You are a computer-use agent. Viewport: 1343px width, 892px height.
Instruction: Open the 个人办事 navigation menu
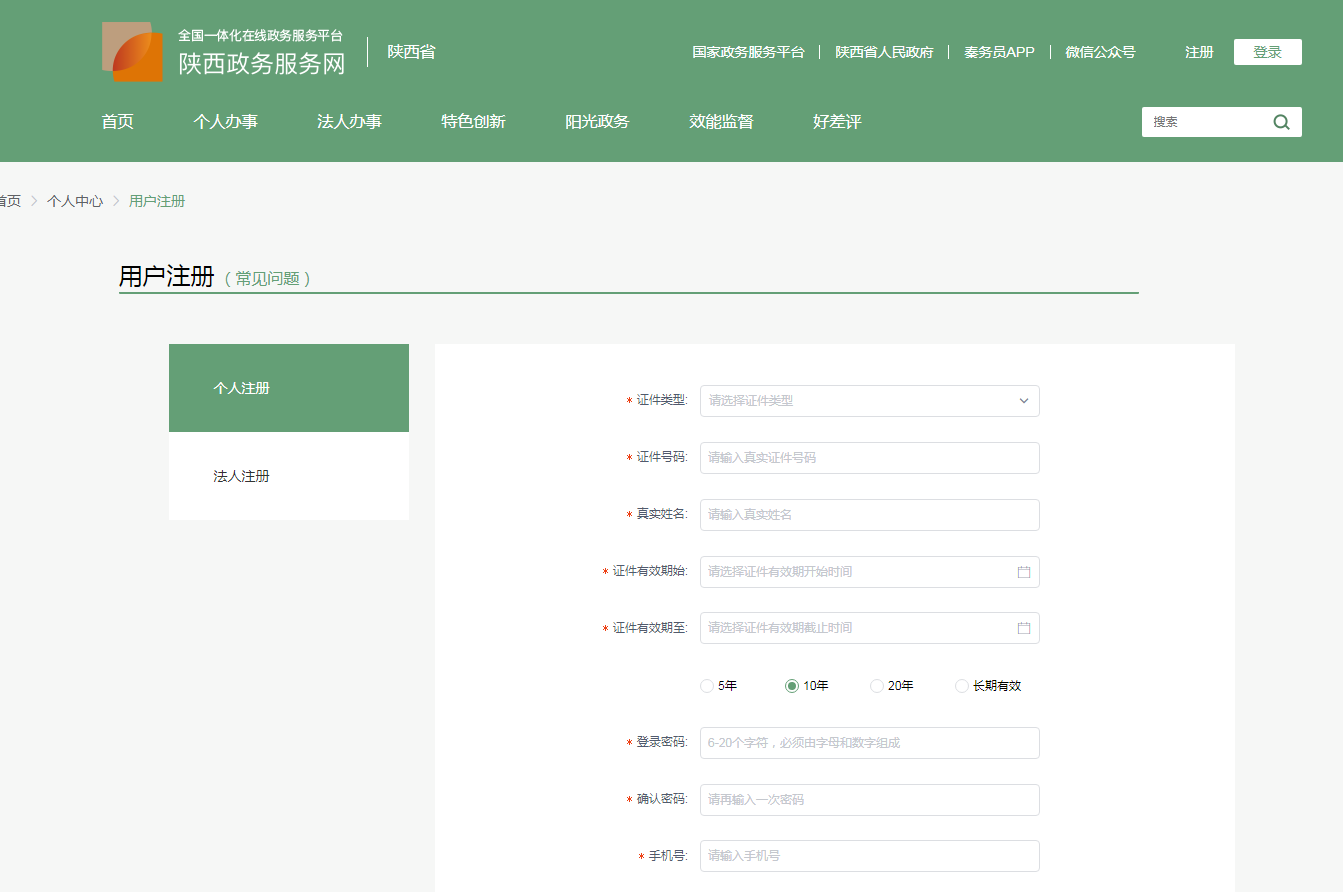click(225, 122)
